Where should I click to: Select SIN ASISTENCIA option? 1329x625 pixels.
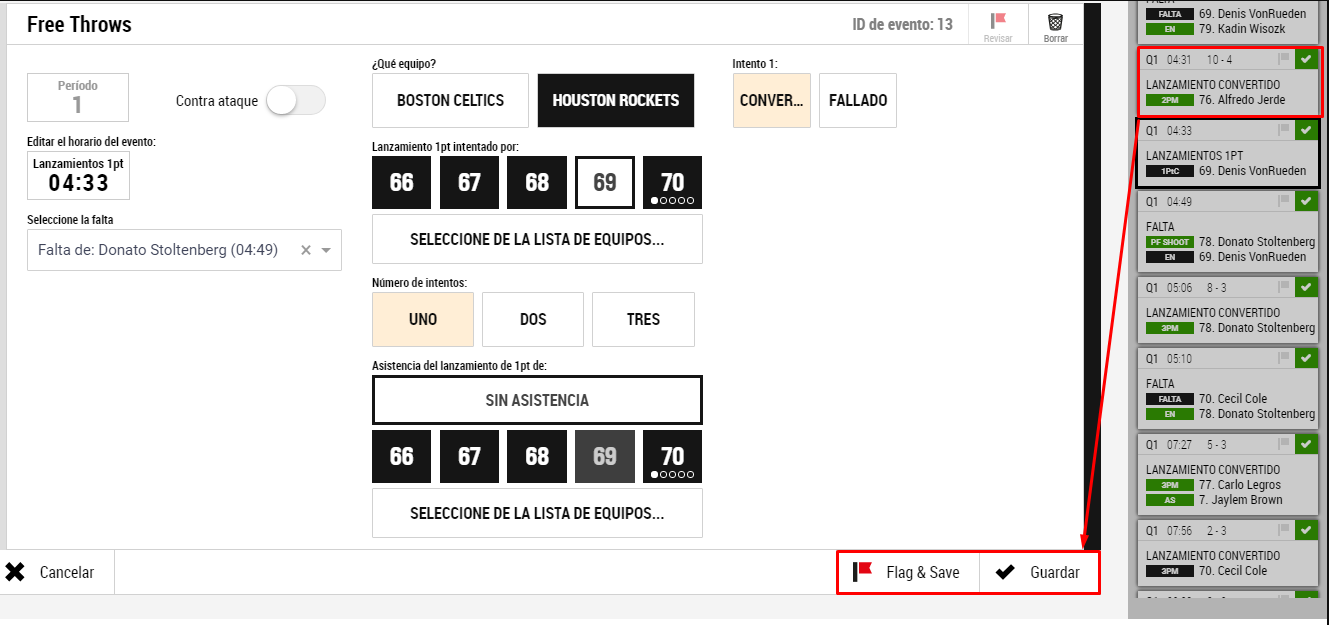537,400
